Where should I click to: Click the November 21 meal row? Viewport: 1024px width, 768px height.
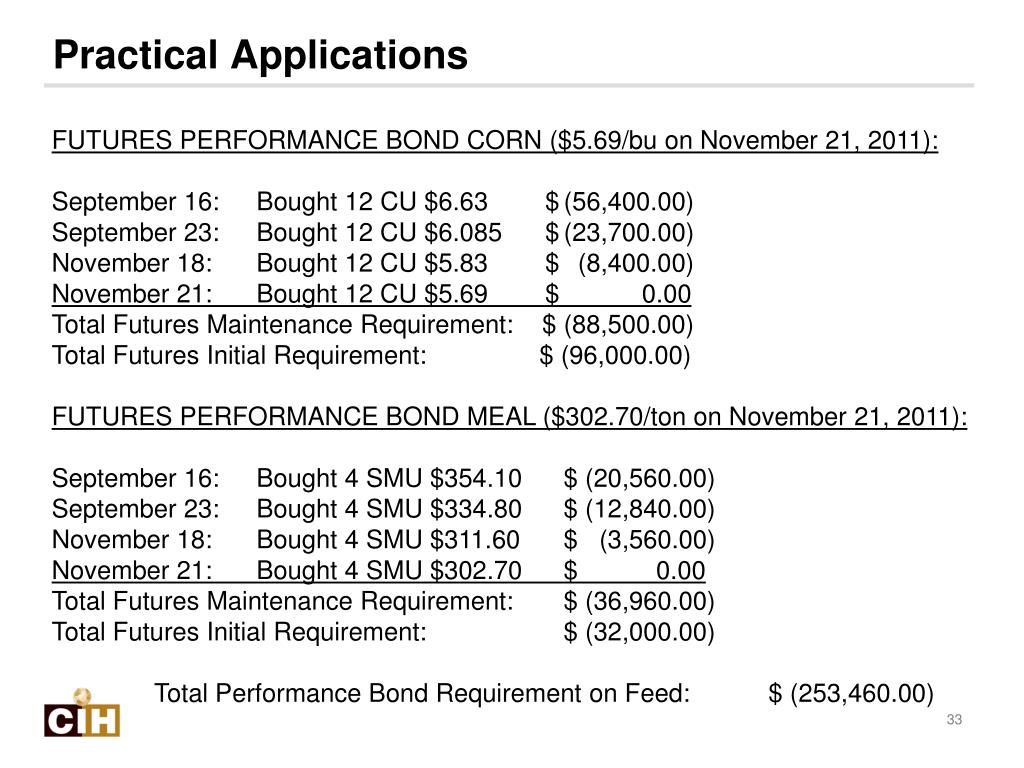(x=378, y=571)
